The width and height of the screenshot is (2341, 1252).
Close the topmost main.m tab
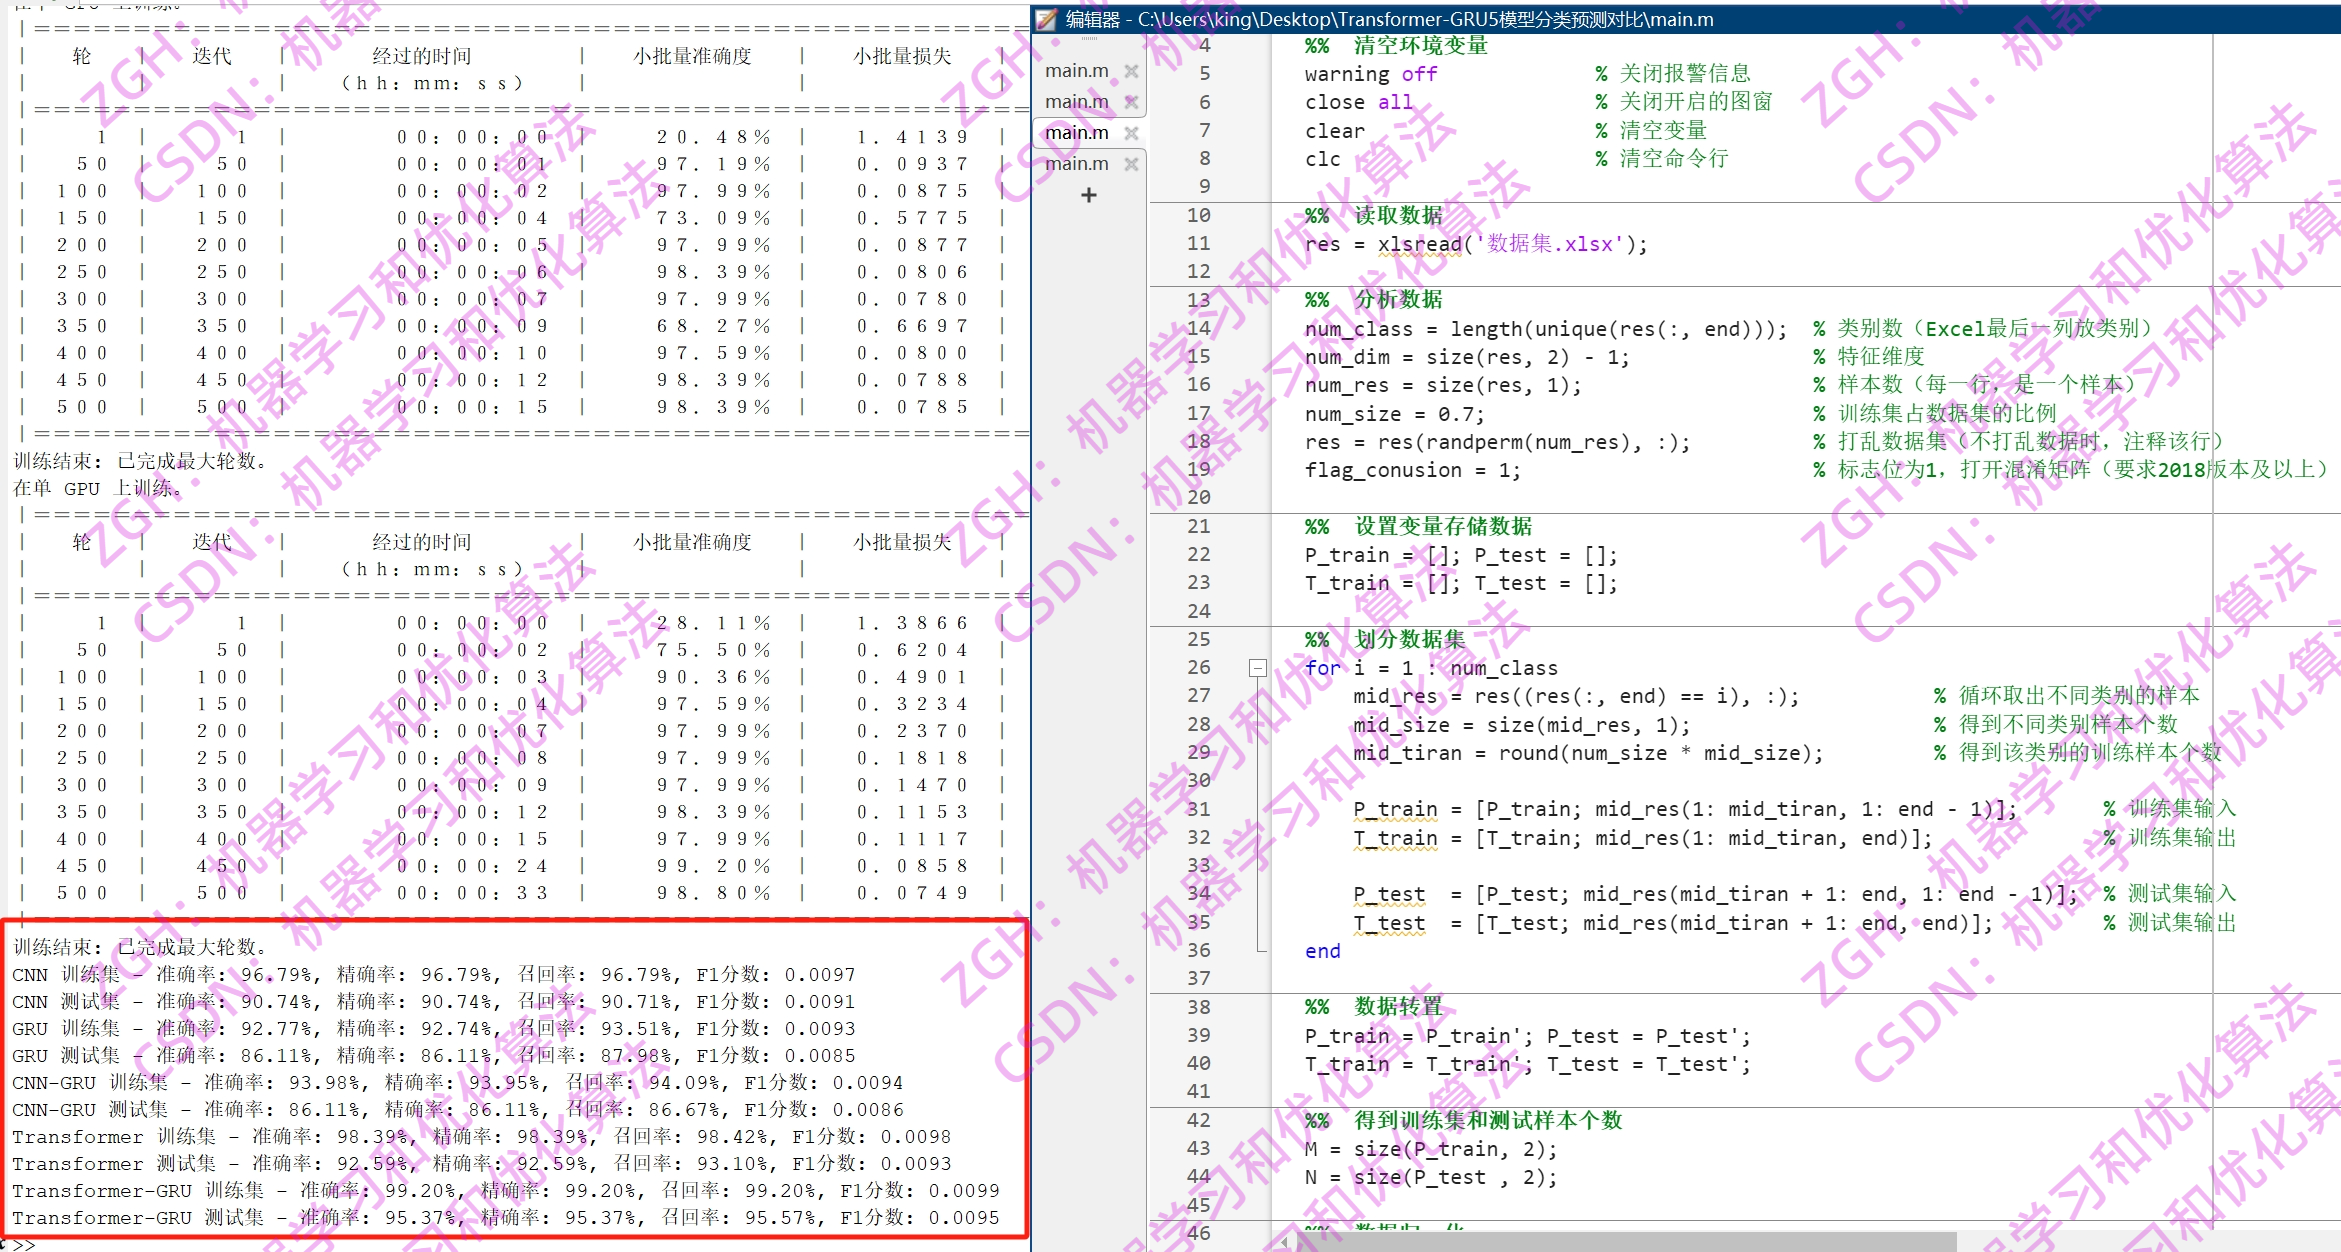pyautogui.click(x=1130, y=70)
